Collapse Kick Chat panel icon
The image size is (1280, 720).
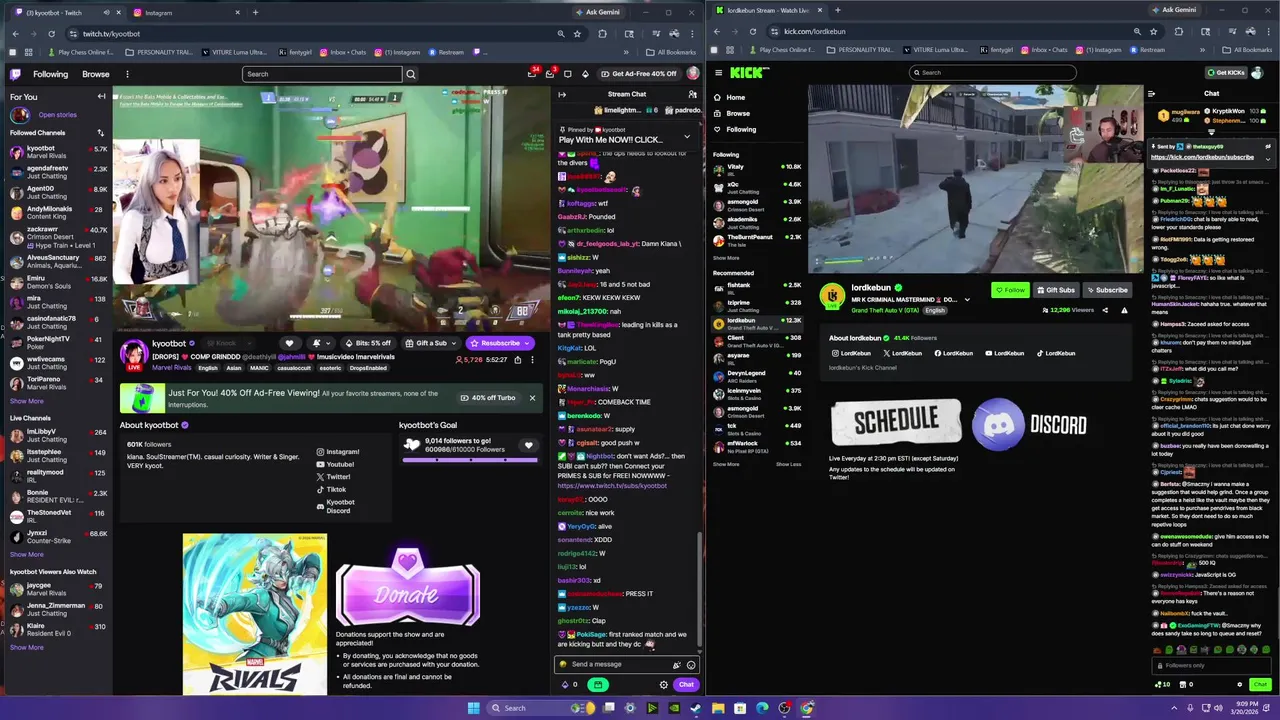[x=1151, y=94]
